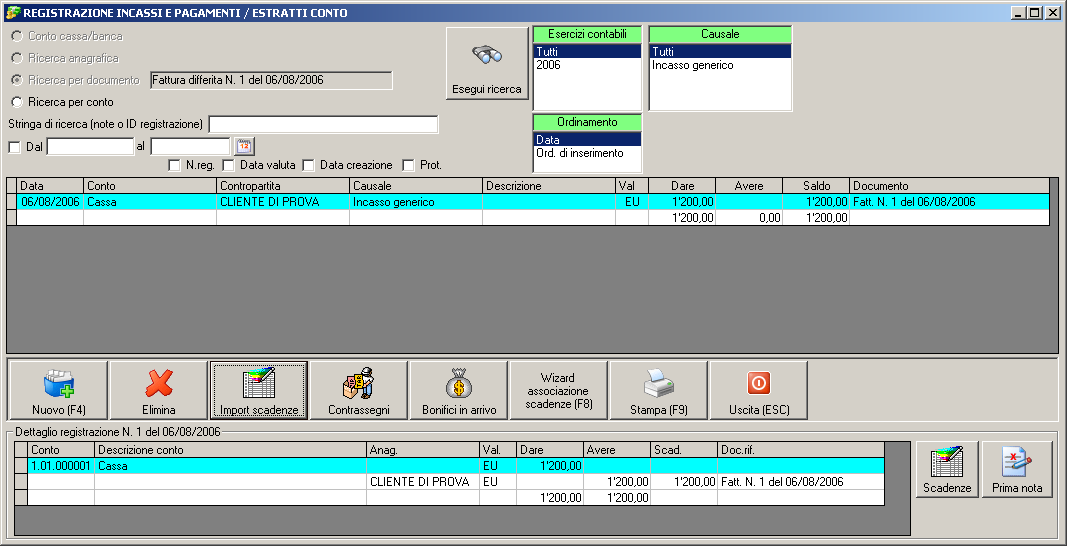Click the Stampa (F9) printer button
The width and height of the screenshot is (1067, 546).
click(659, 391)
